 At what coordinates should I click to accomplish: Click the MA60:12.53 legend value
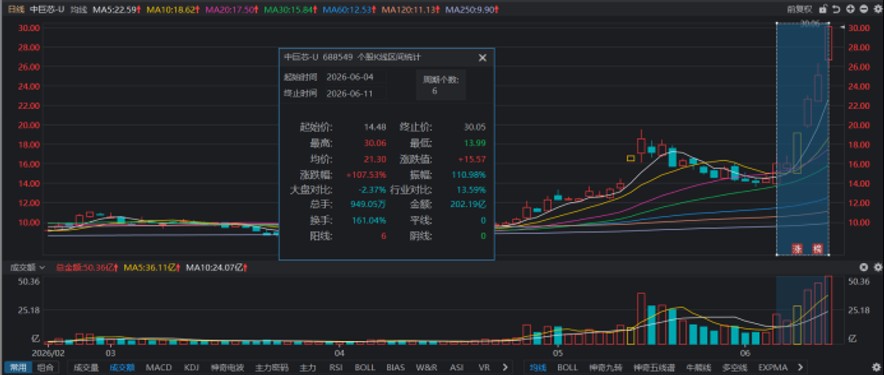tap(350, 9)
